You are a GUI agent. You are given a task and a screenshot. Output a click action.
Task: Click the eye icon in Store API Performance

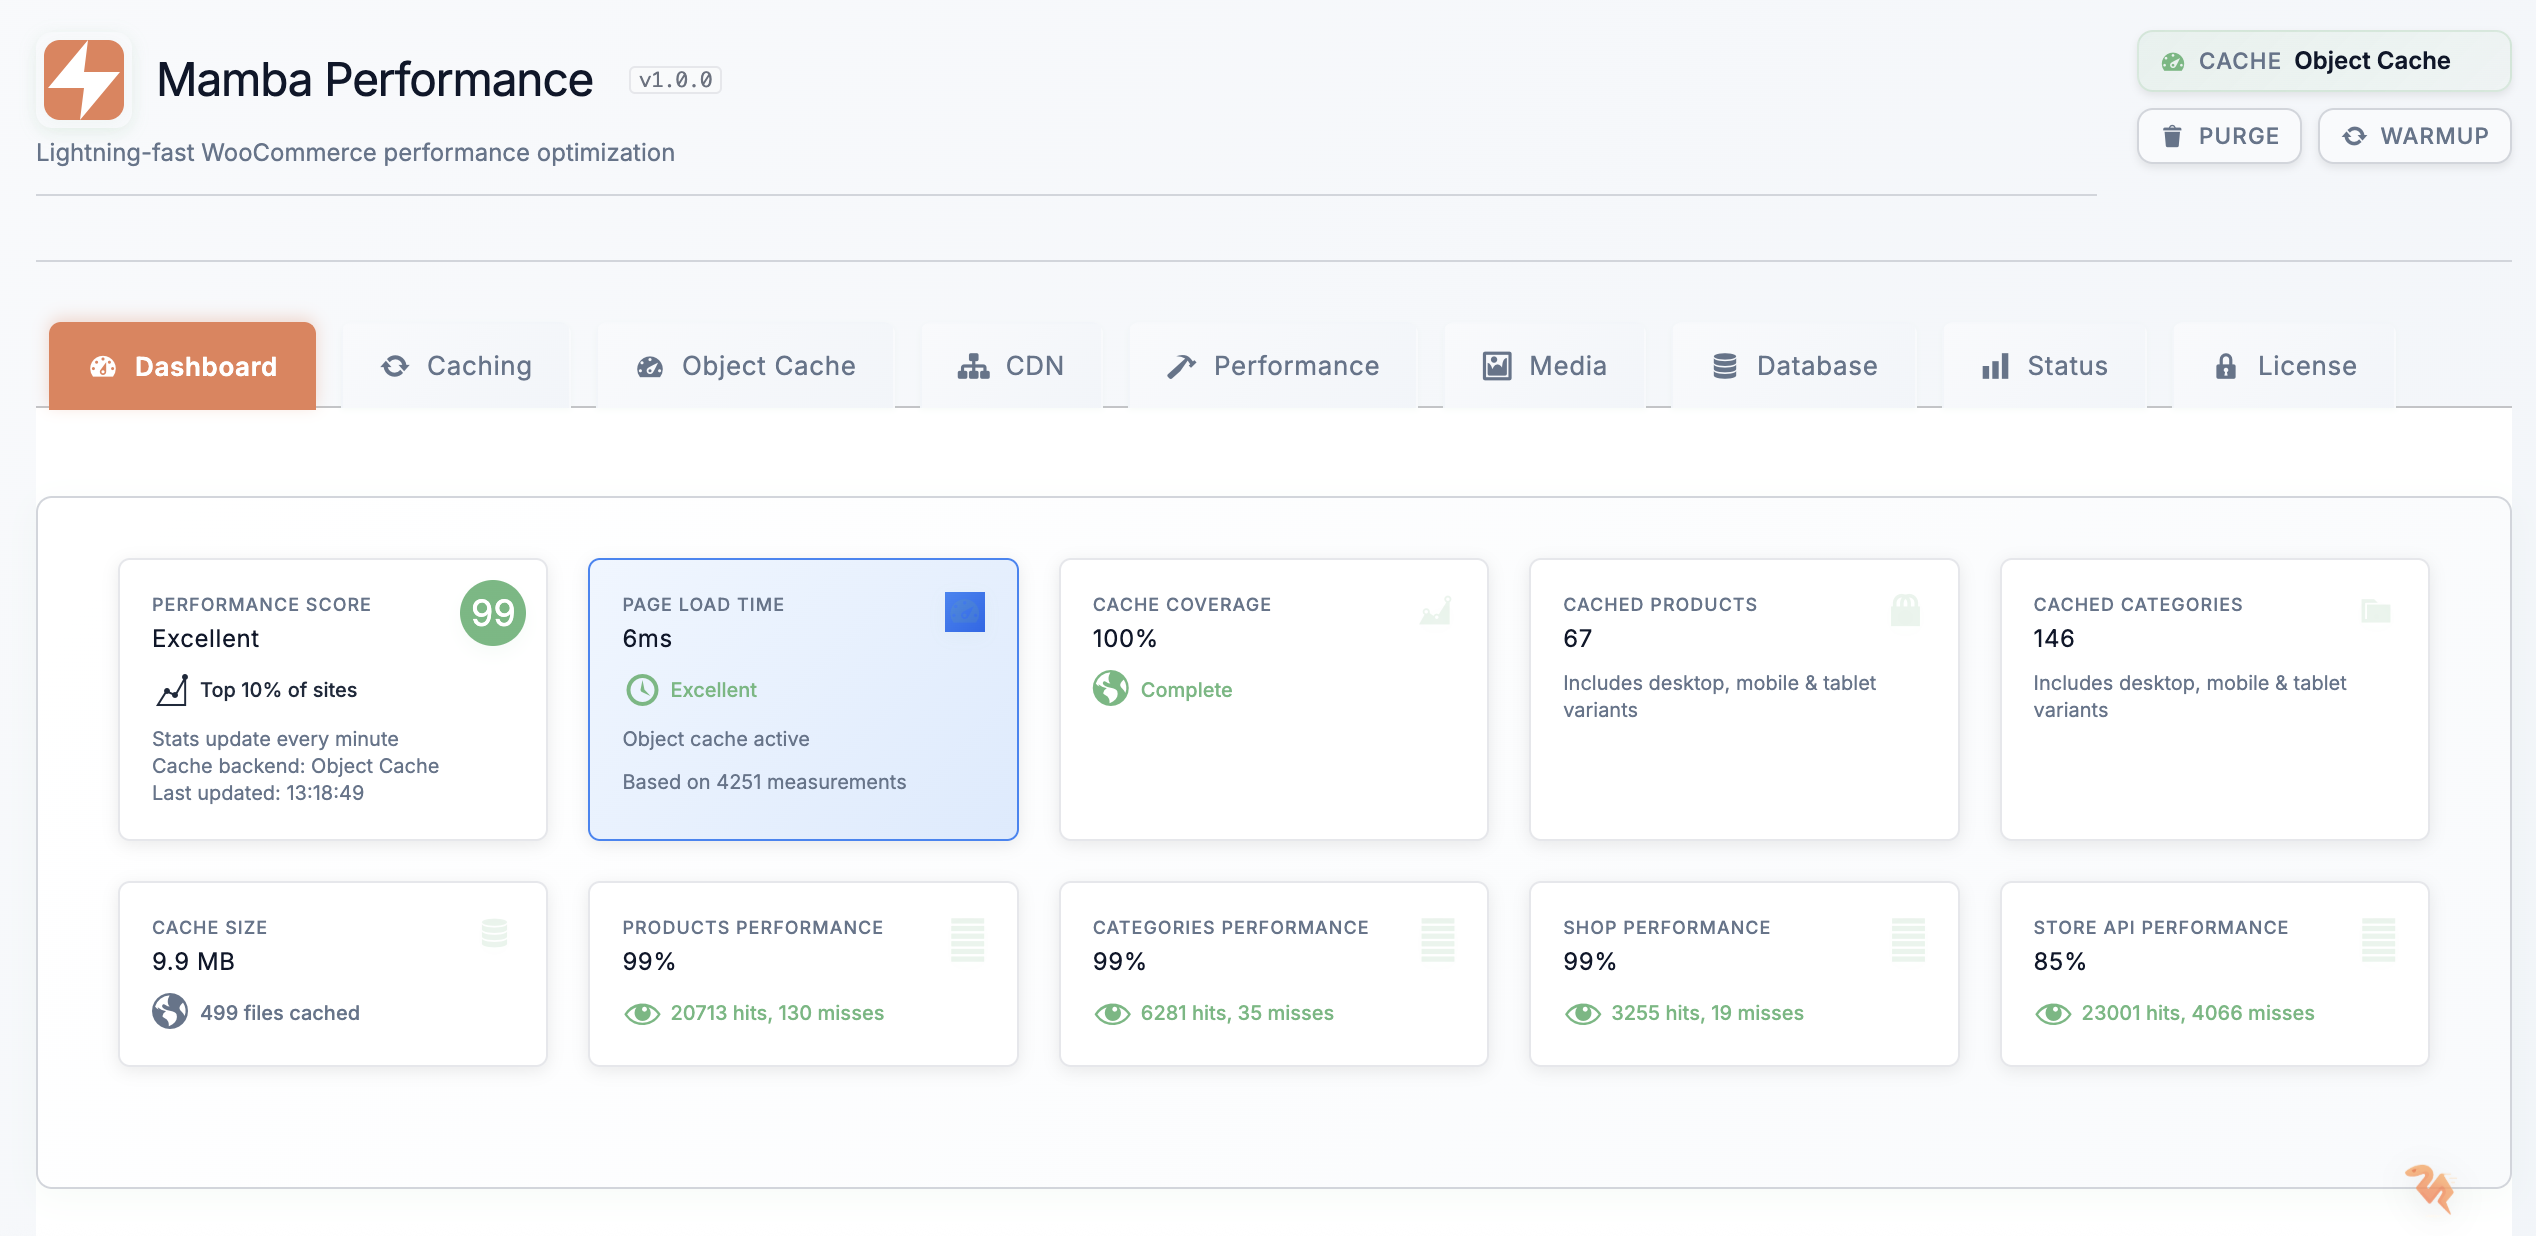tap(2053, 1013)
